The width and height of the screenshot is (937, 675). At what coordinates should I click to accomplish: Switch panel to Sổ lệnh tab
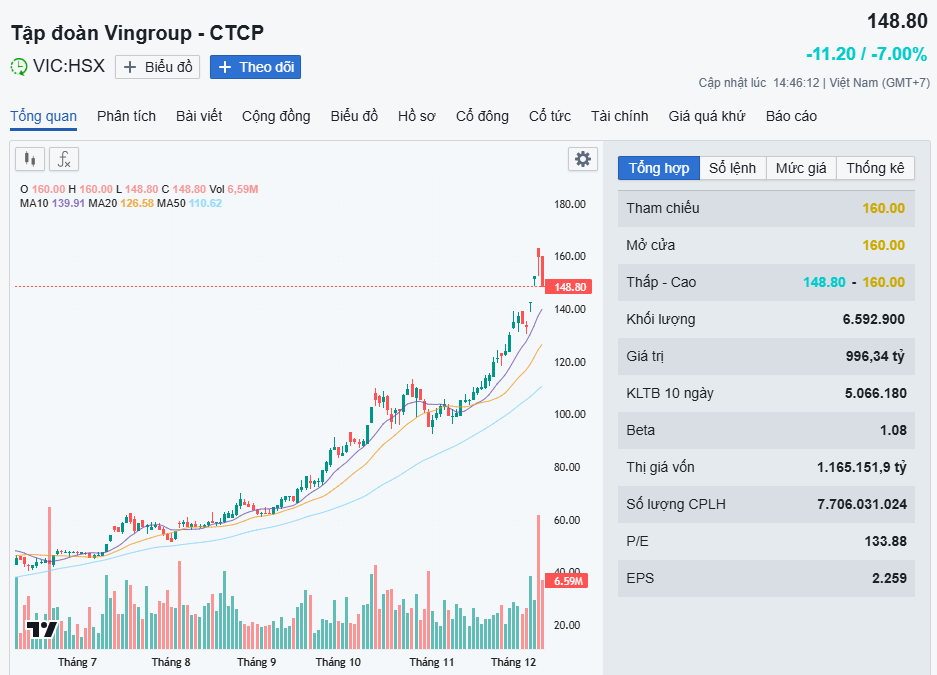(732, 168)
